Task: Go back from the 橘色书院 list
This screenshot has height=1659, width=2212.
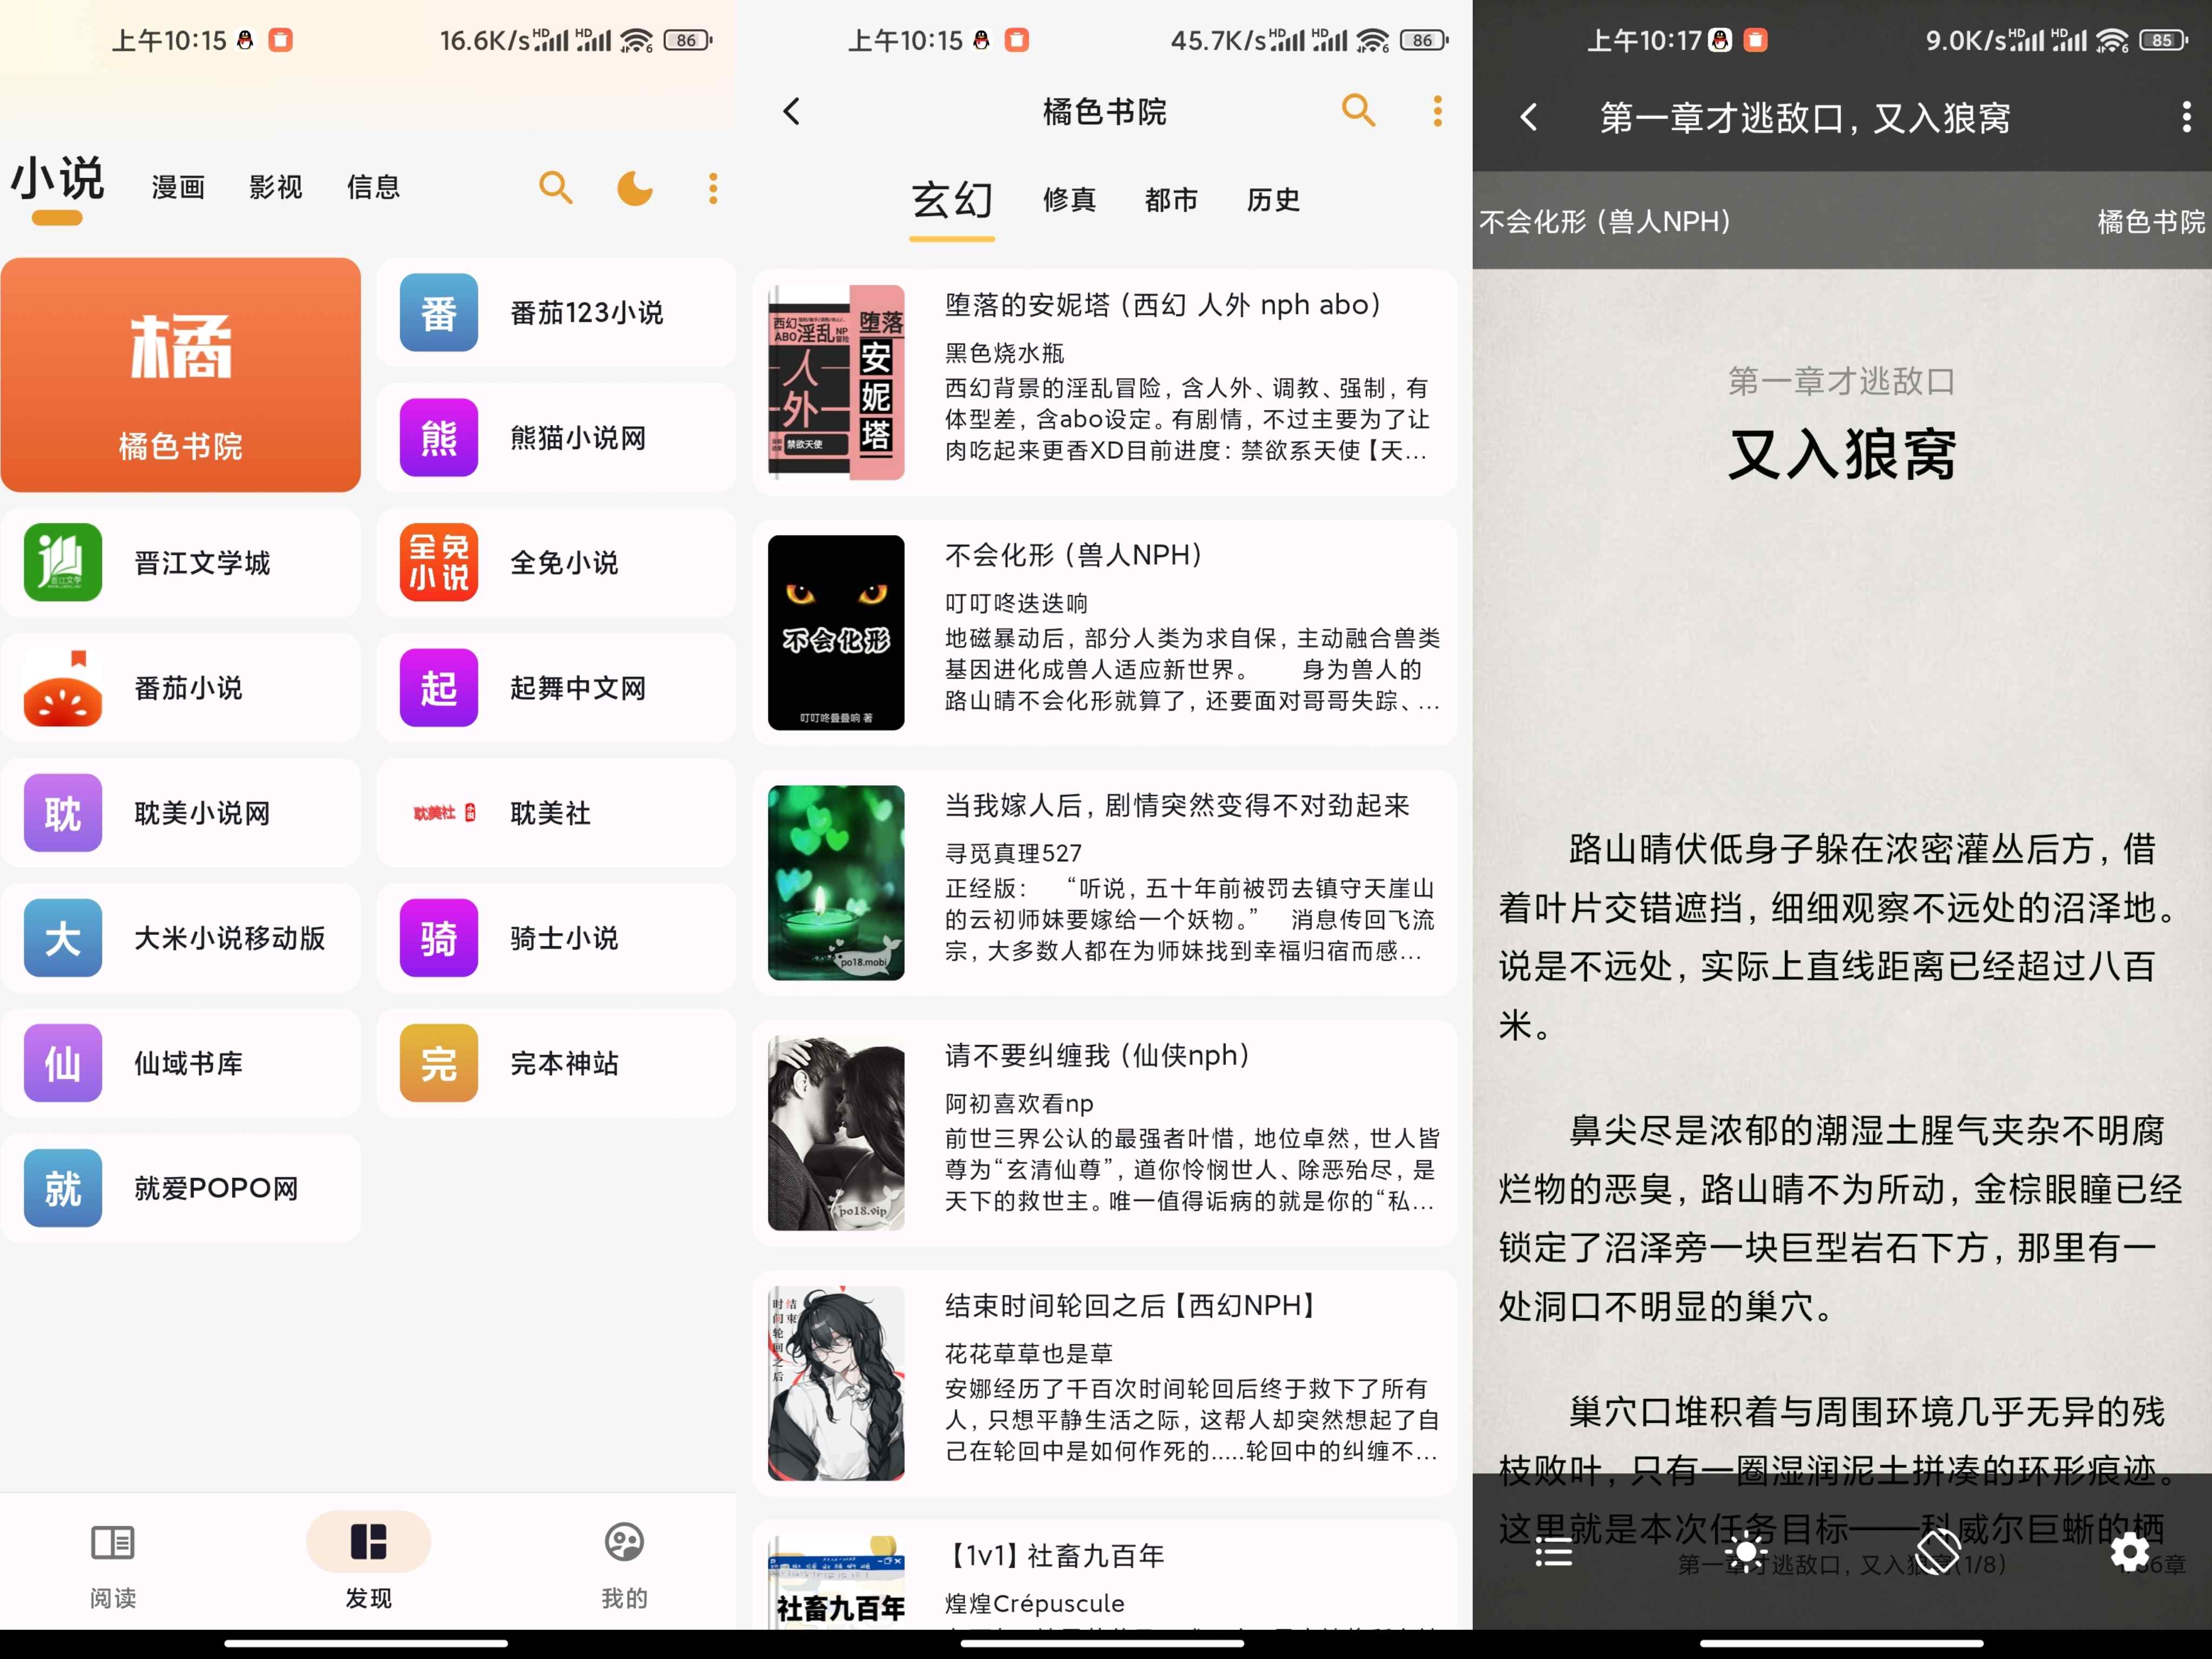Action: coord(791,111)
